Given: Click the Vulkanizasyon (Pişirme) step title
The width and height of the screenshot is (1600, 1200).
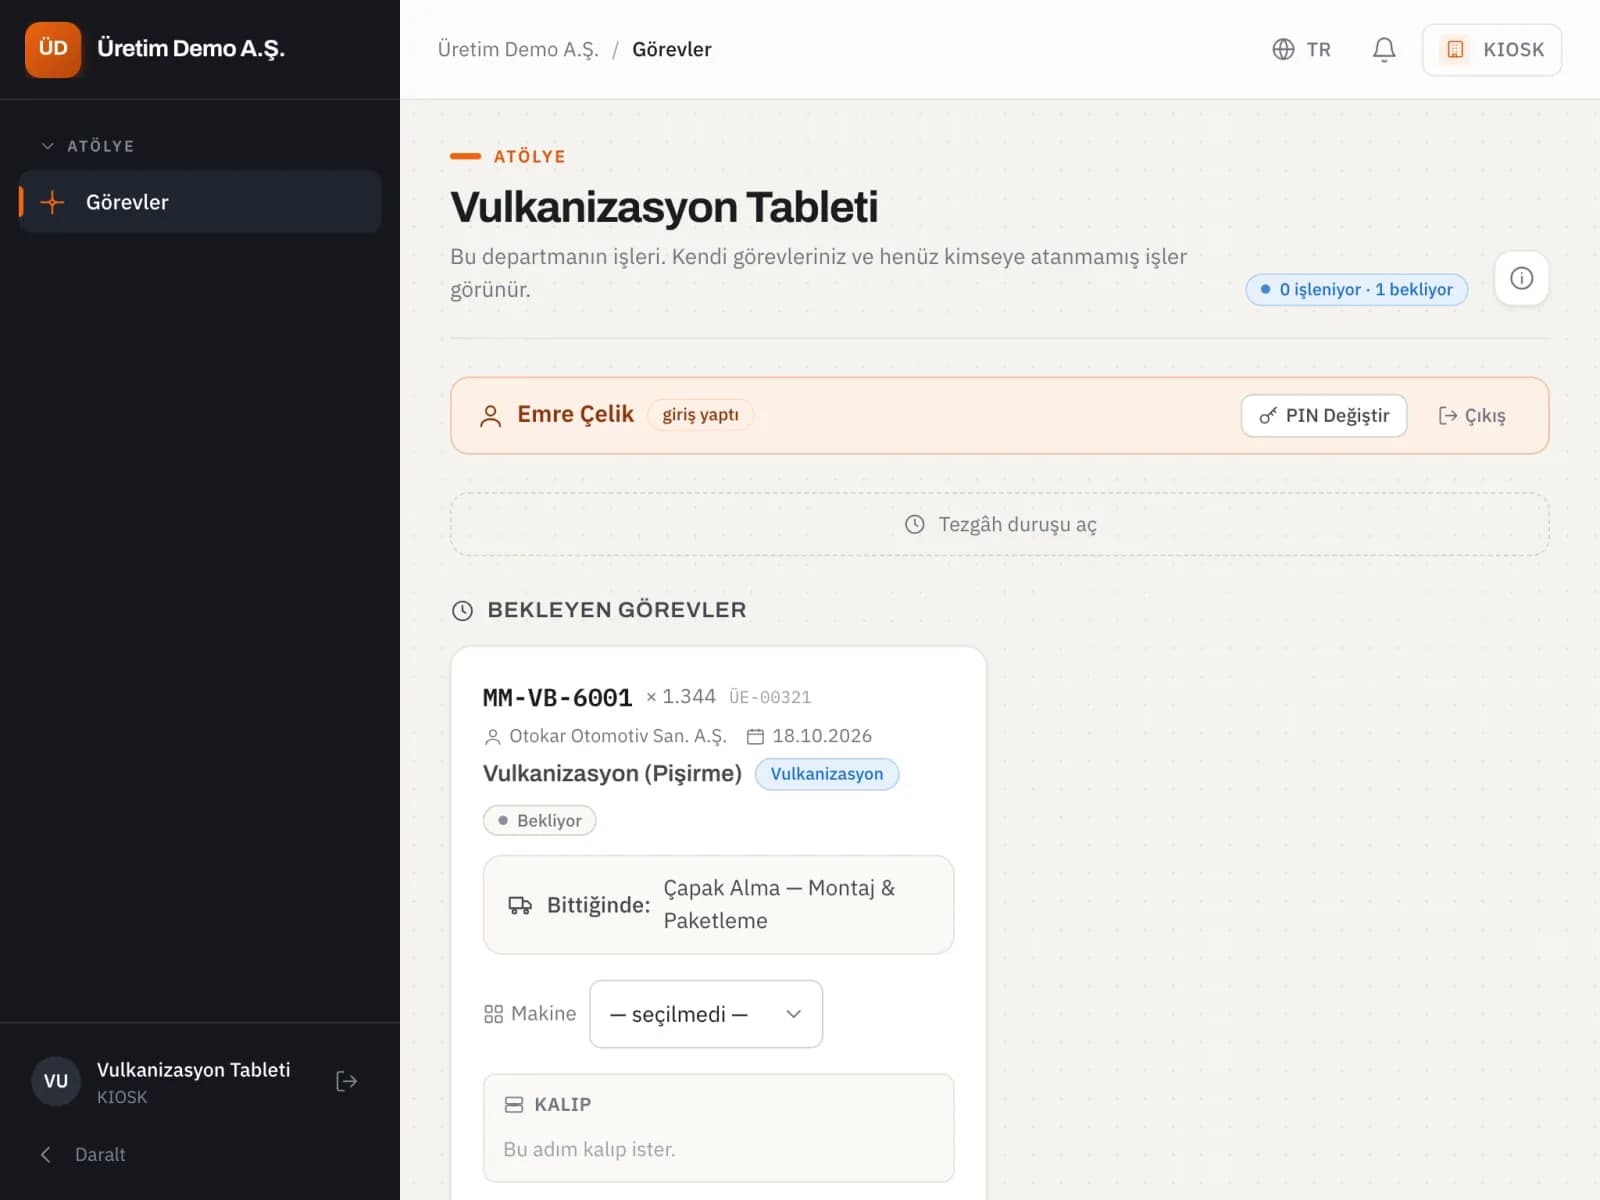Looking at the screenshot, I should pos(612,773).
